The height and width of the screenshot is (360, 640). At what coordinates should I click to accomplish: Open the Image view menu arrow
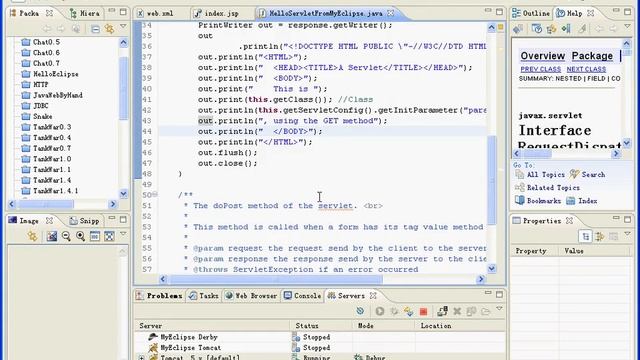(123, 234)
